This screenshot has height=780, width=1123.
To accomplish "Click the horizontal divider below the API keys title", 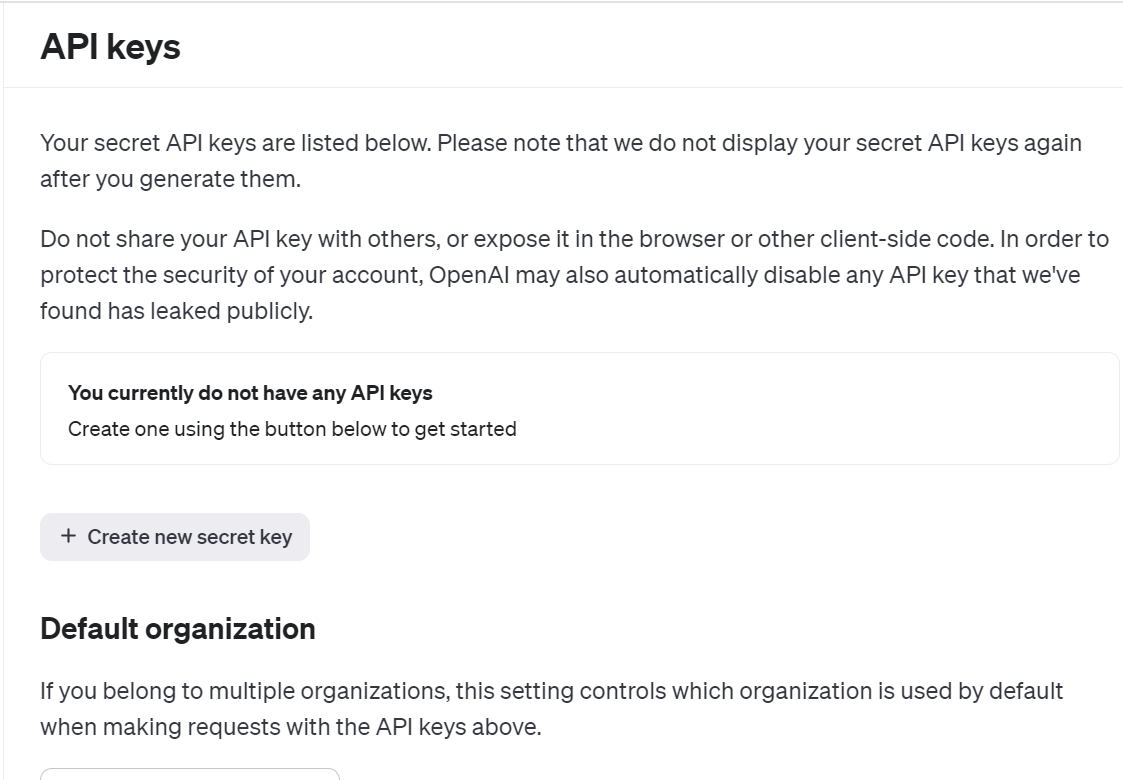I will [x=563, y=87].
